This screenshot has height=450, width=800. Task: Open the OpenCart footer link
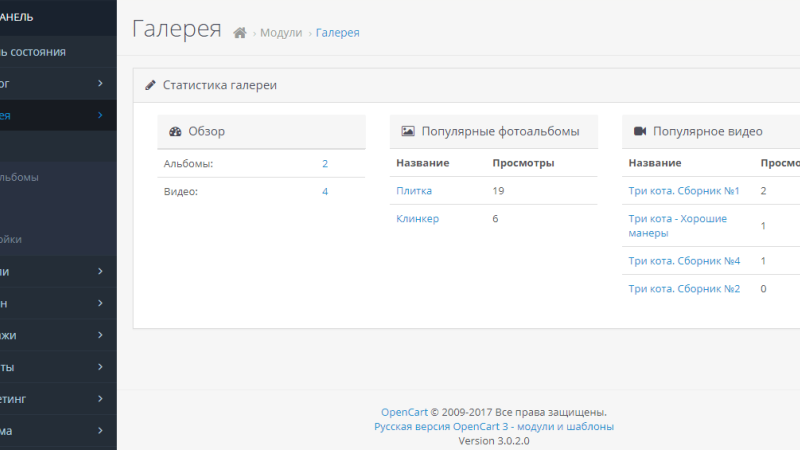[x=404, y=412]
